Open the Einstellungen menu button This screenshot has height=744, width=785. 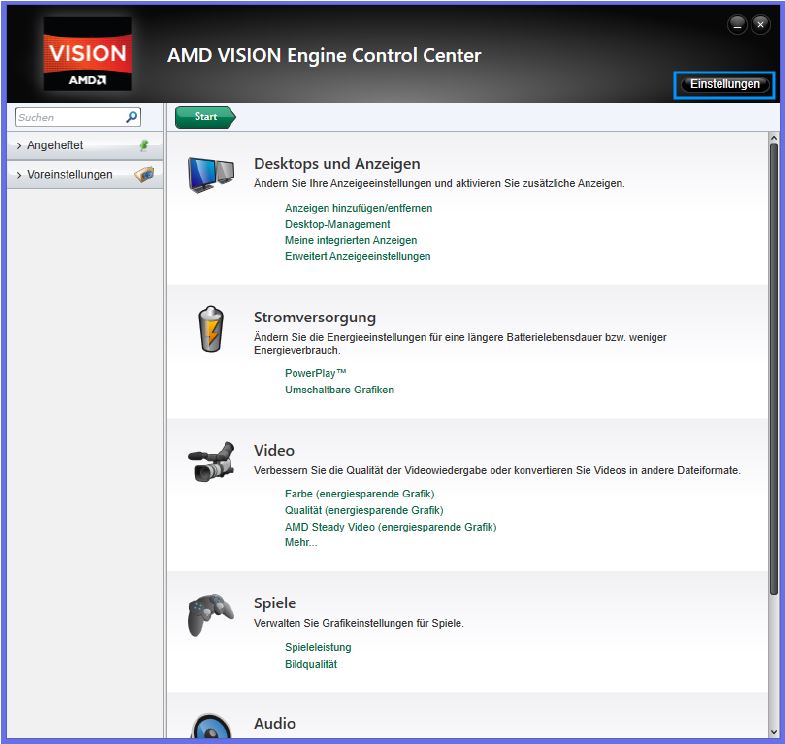724,84
